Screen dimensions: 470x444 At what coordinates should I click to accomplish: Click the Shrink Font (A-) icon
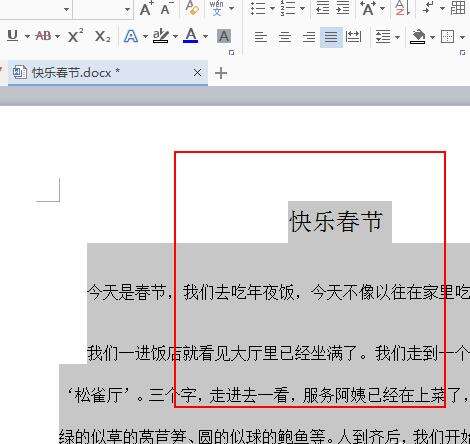(166, 8)
